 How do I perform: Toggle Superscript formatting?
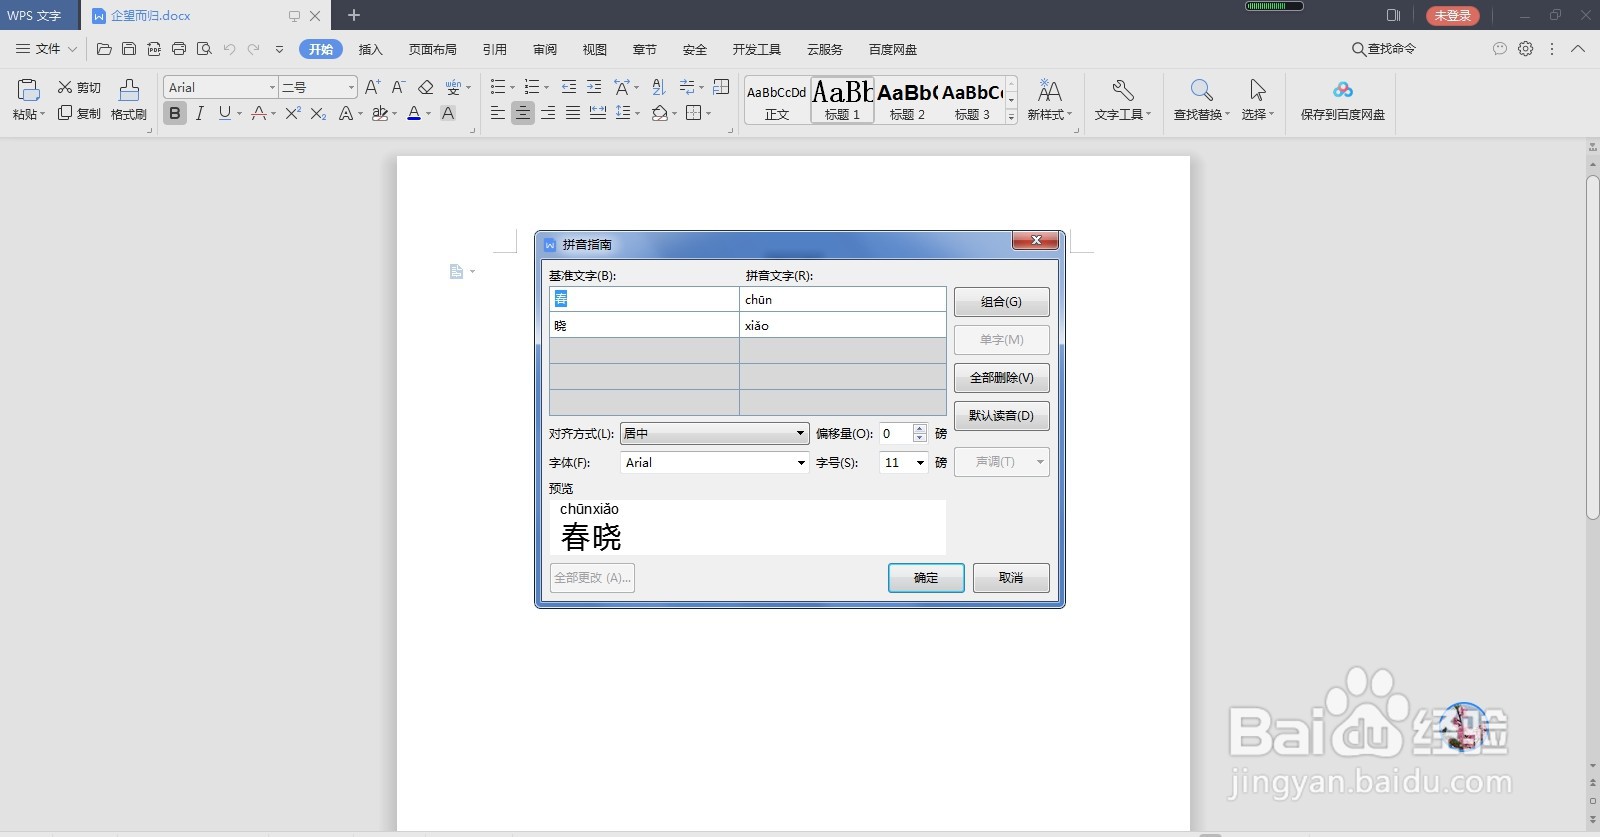click(x=292, y=114)
